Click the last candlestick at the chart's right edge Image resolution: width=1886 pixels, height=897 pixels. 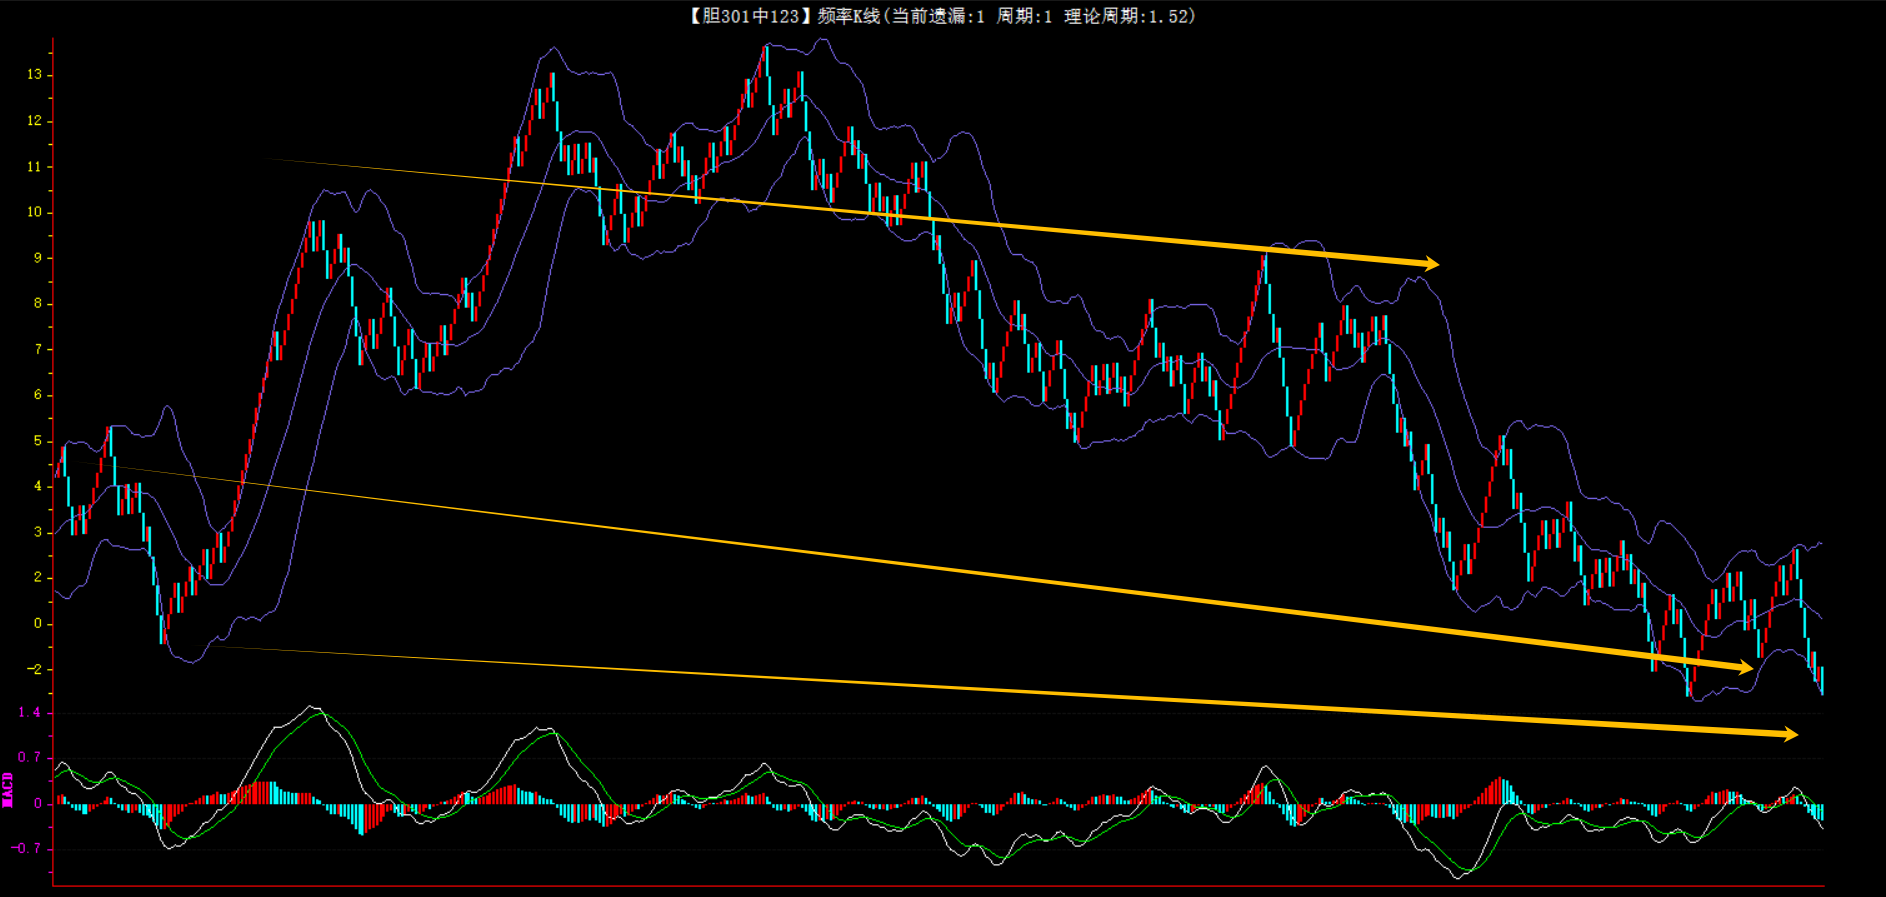(1822, 680)
